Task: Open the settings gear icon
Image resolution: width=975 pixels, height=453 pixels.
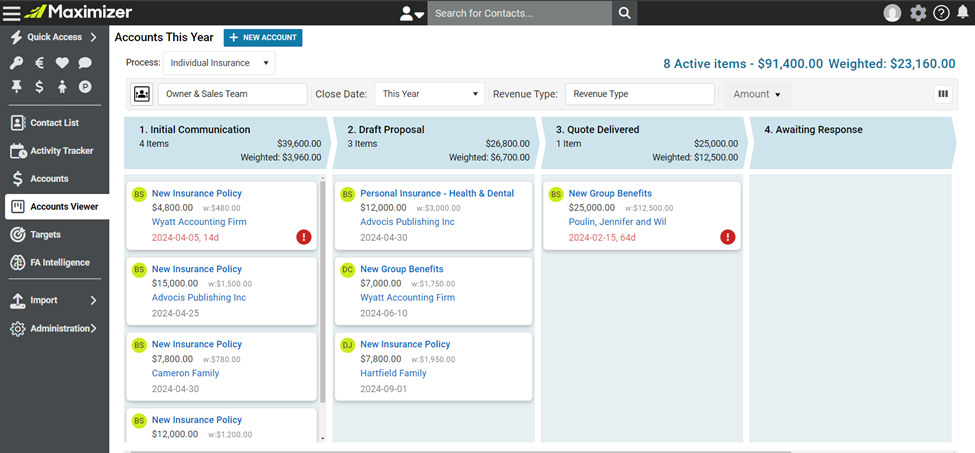Action: (918, 12)
